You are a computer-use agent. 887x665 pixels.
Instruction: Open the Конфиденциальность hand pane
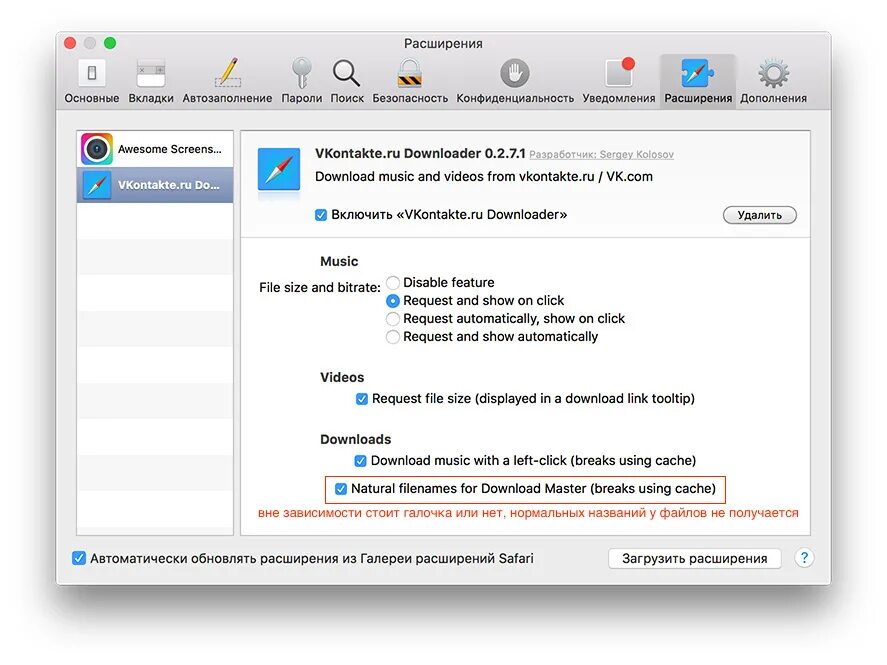515,81
